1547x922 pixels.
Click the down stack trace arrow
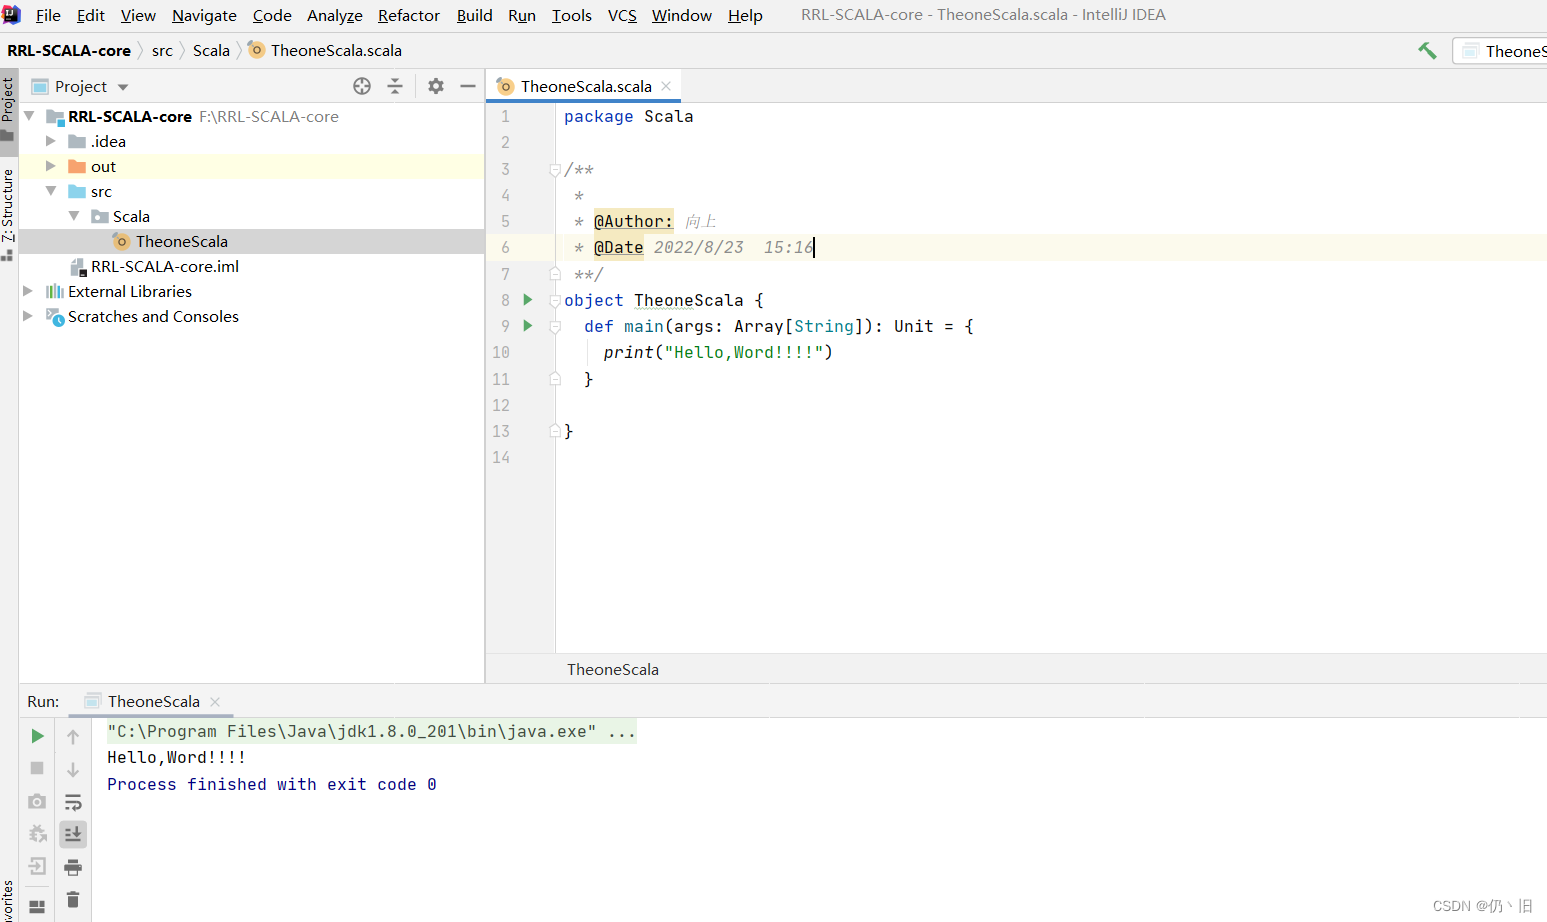[x=73, y=770]
